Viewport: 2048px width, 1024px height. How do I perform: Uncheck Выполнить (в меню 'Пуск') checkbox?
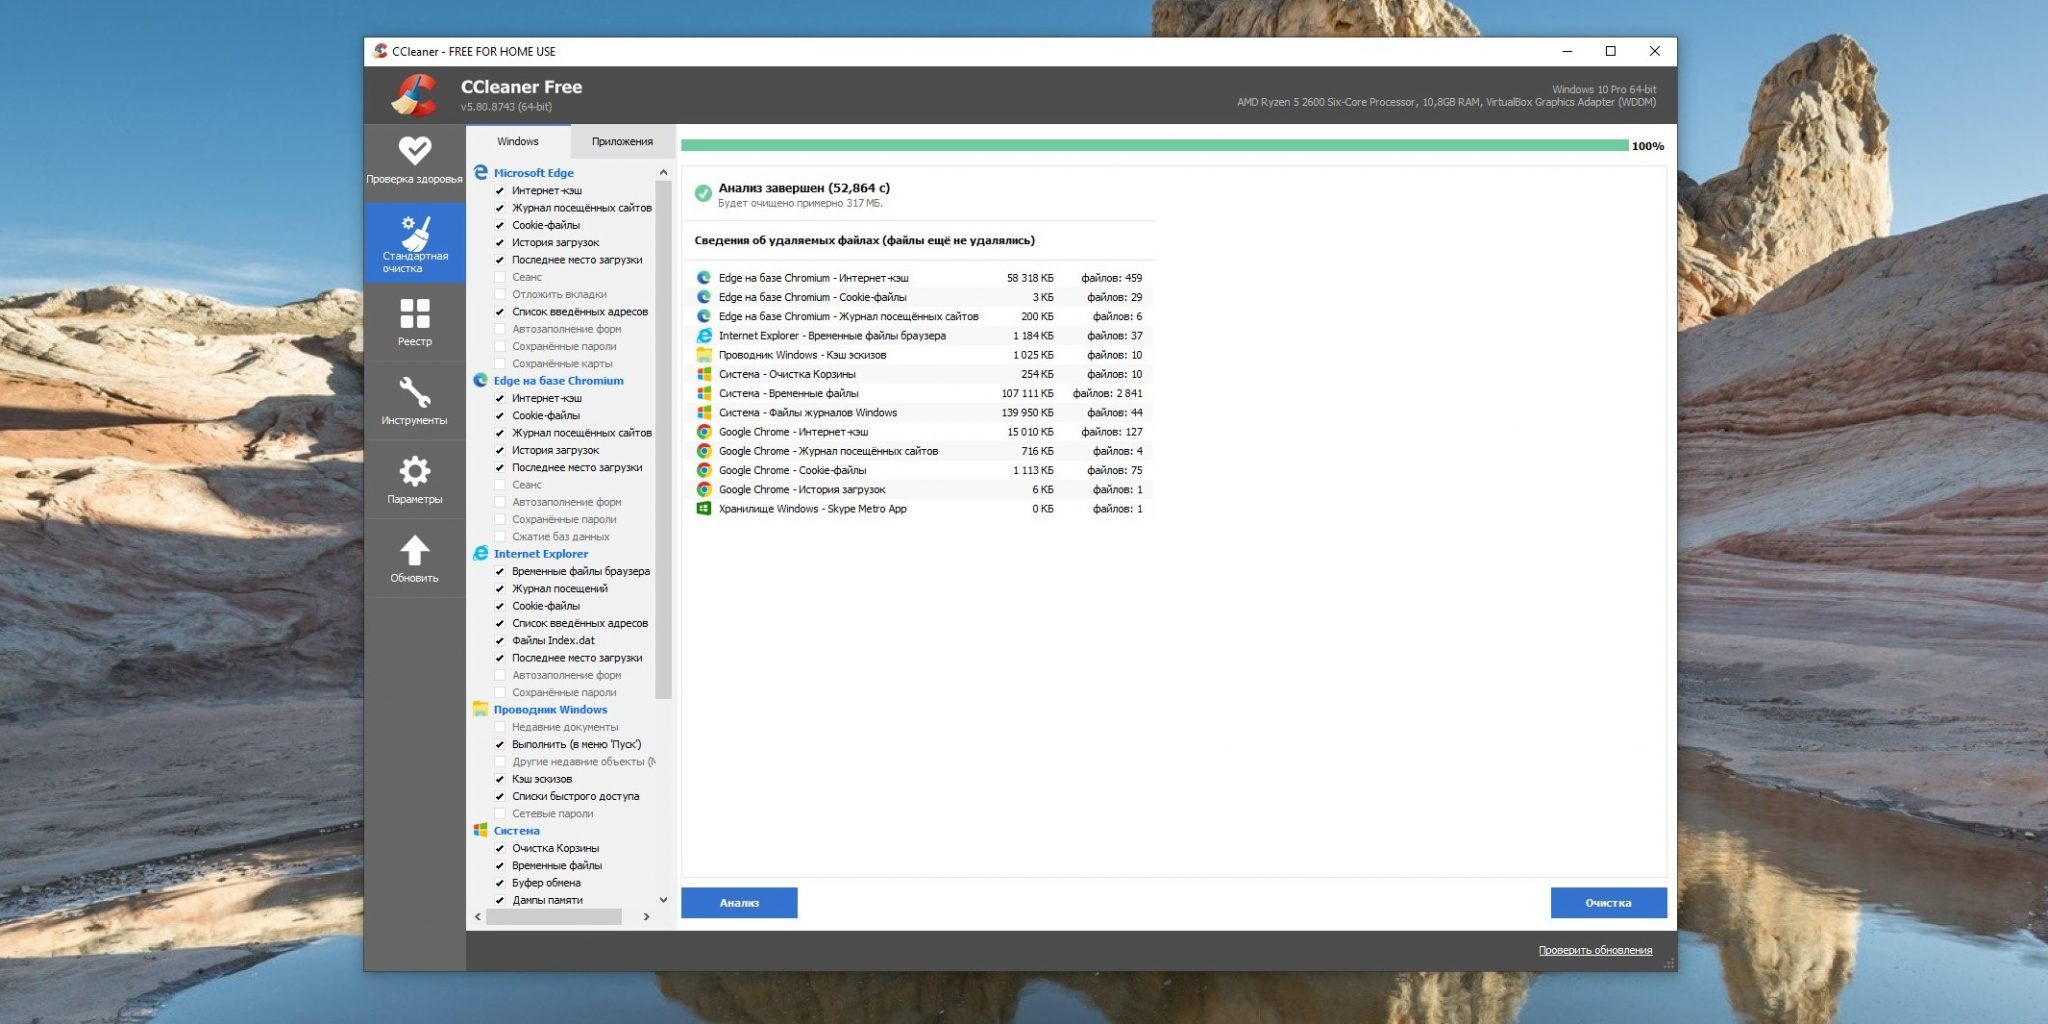pyautogui.click(x=500, y=744)
